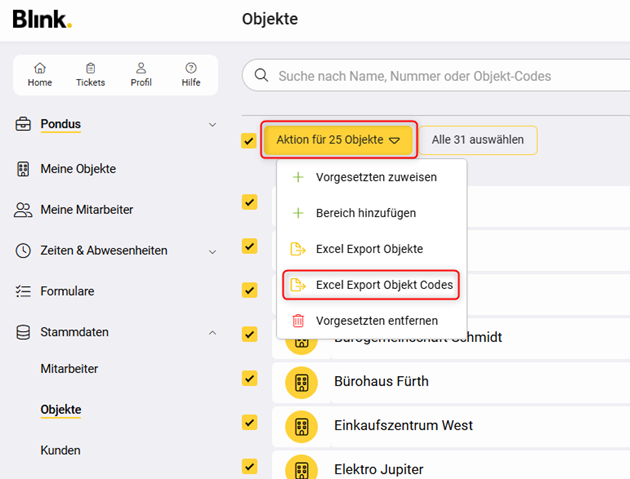The width and height of the screenshot is (630, 479).
Task: Click the Formulare checklist icon
Action: pyautogui.click(x=23, y=291)
